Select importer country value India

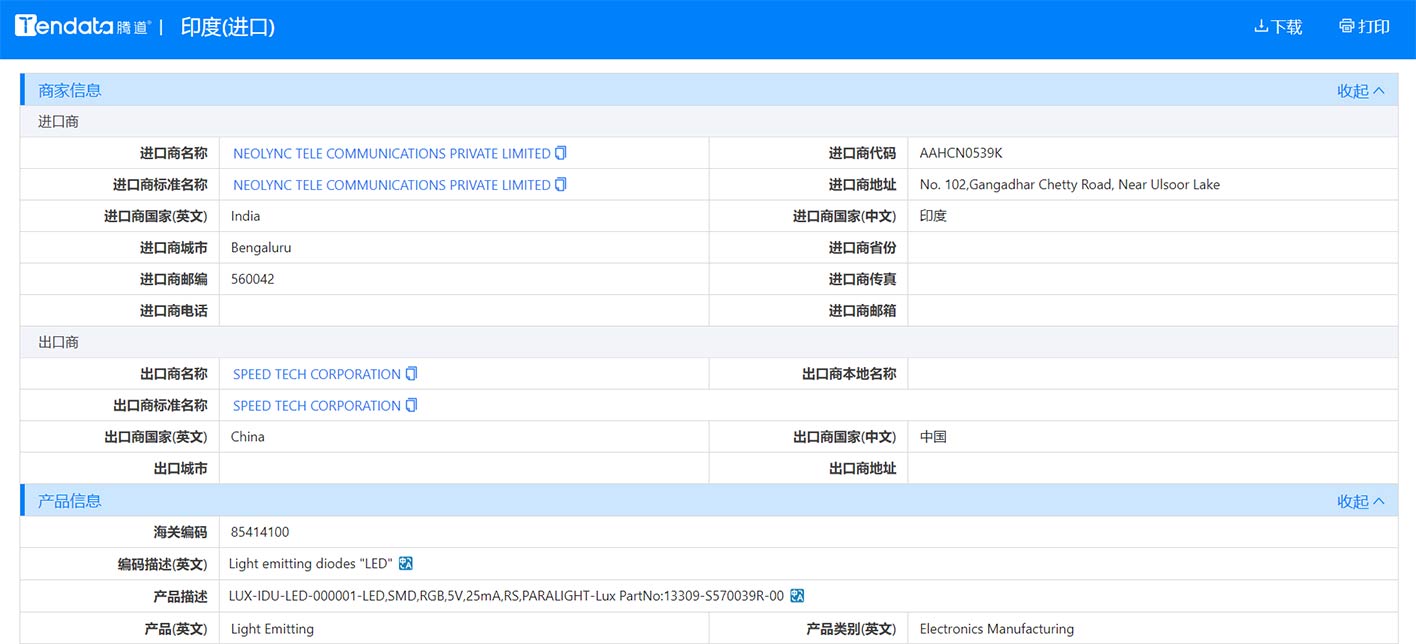[x=245, y=216]
